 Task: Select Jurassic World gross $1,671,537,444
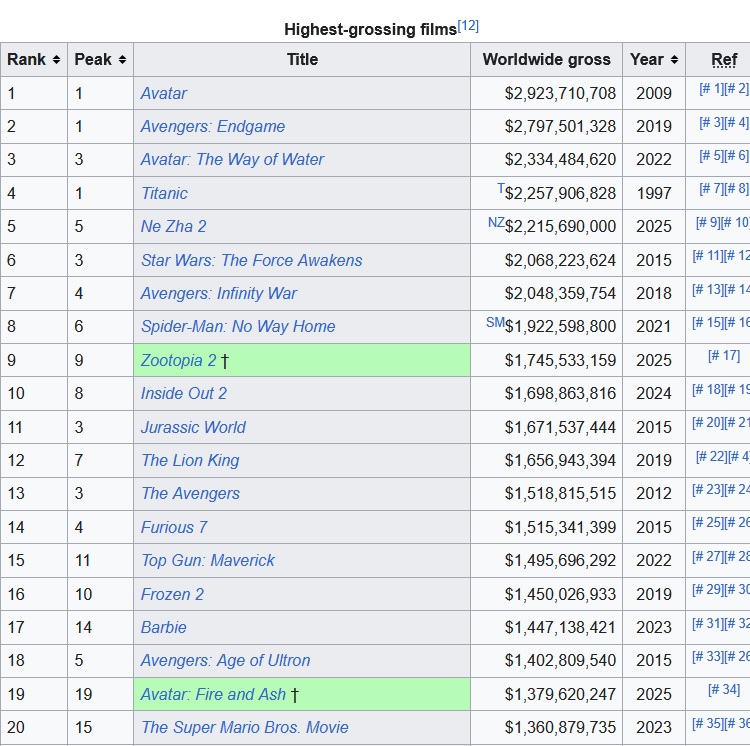coord(560,427)
